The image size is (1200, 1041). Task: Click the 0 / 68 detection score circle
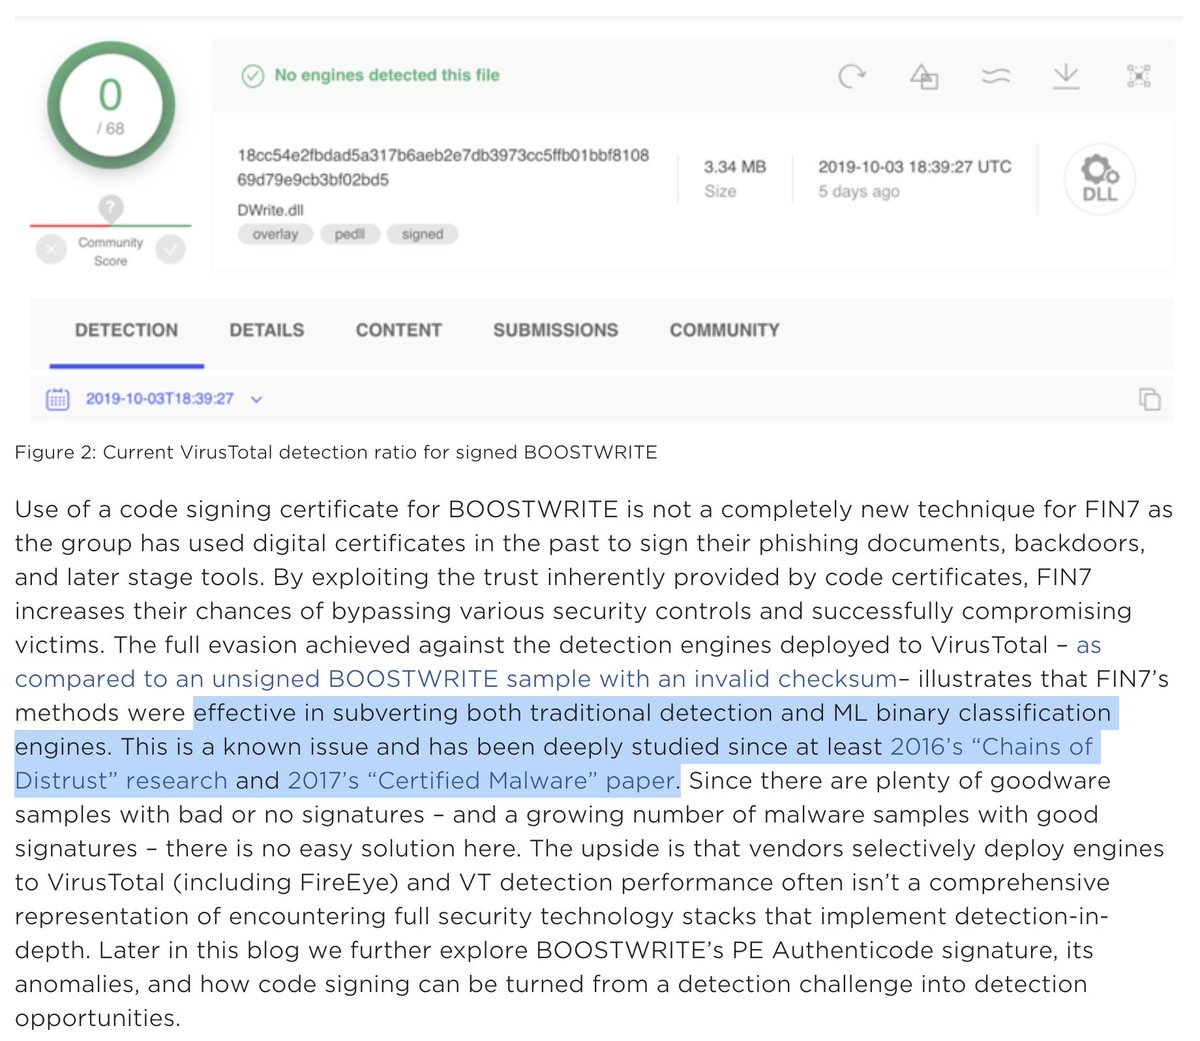coord(110,106)
